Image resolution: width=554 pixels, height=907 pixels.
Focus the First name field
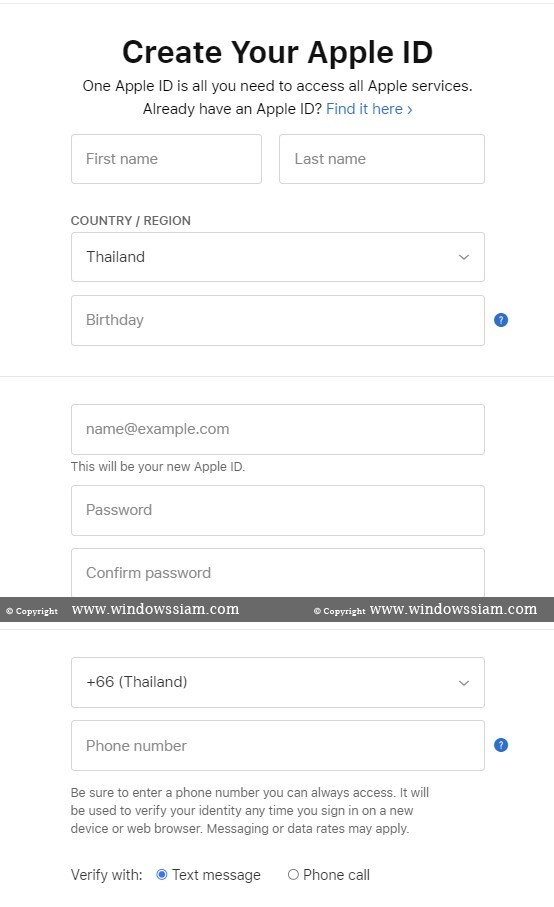tap(167, 159)
